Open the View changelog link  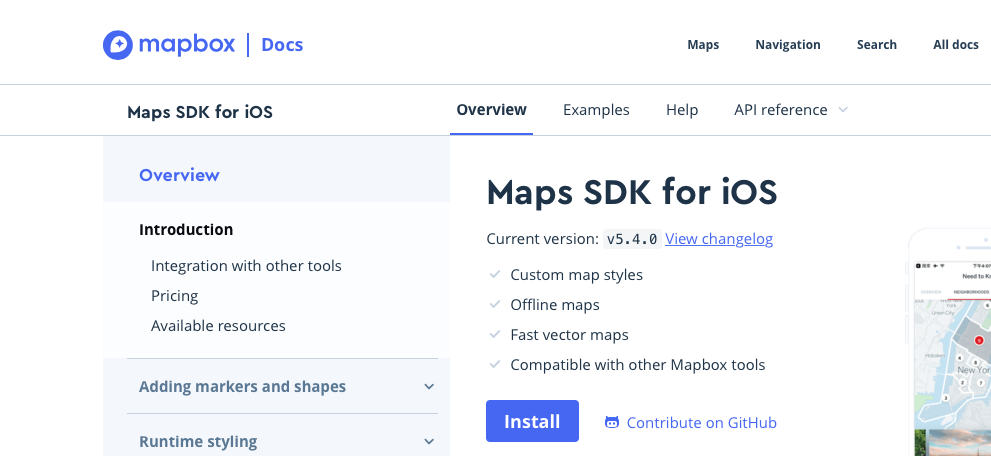[x=719, y=239]
